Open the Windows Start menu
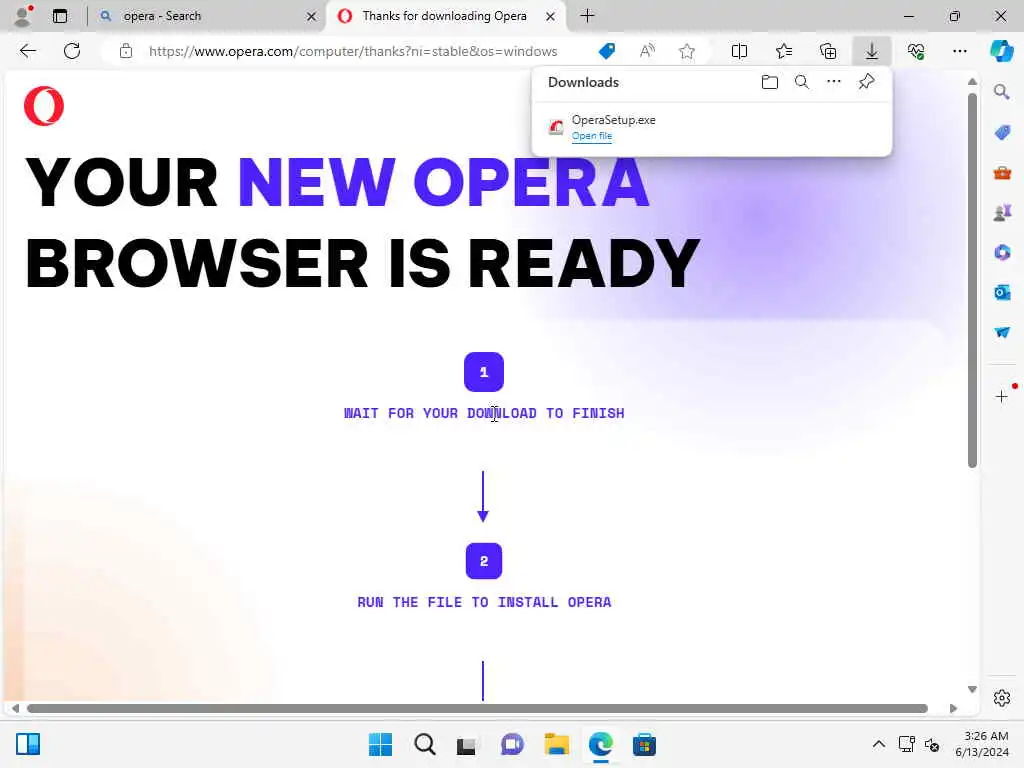The height and width of the screenshot is (768, 1024). 380,744
